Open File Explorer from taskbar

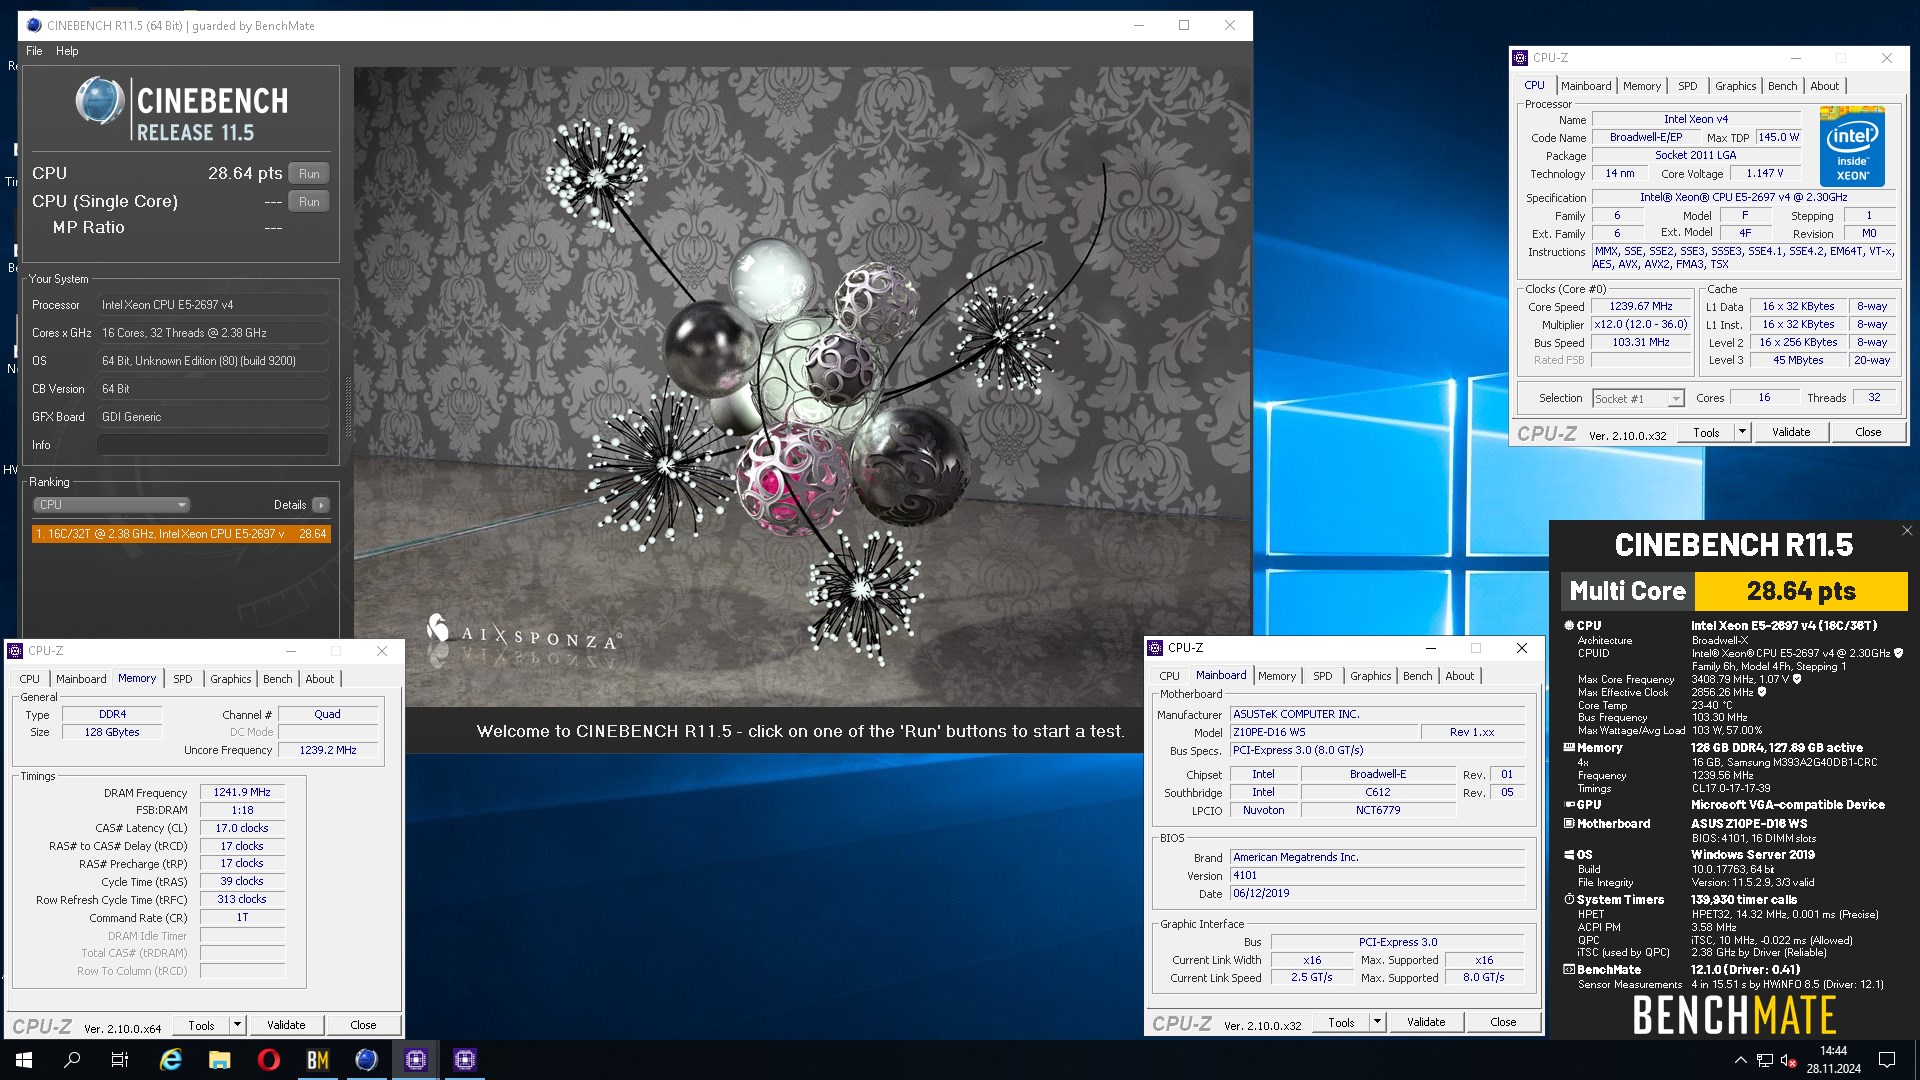point(220,1060)
